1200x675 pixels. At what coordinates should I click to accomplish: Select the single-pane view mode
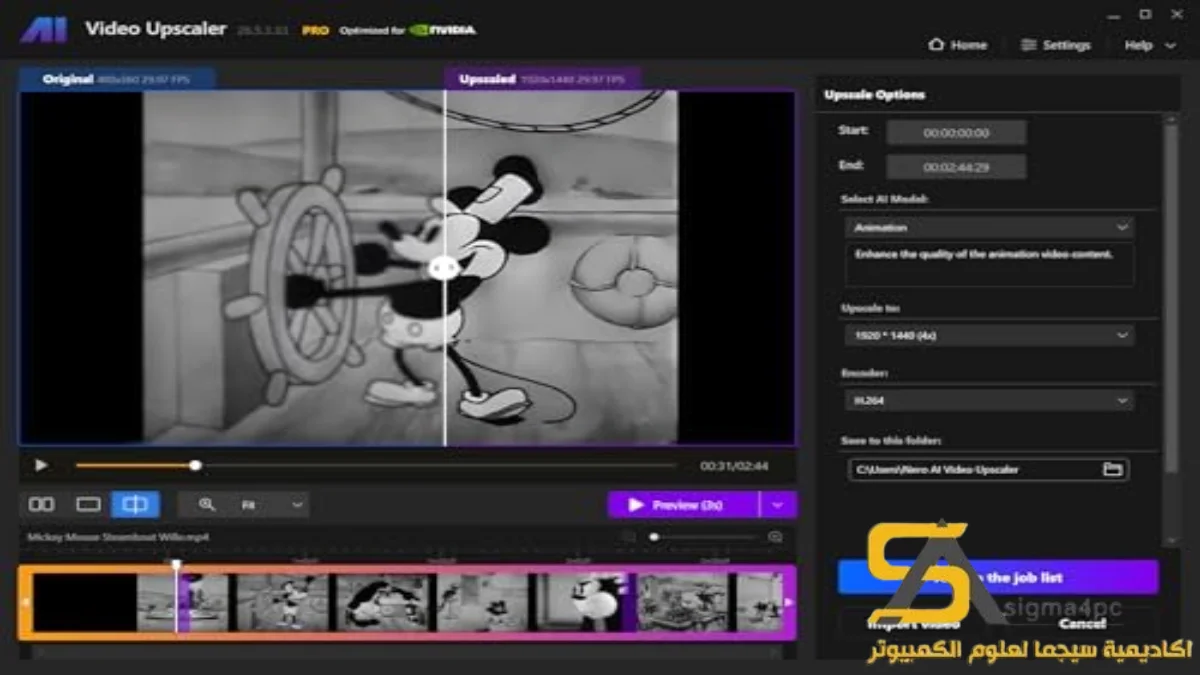[x=89, y=504]
